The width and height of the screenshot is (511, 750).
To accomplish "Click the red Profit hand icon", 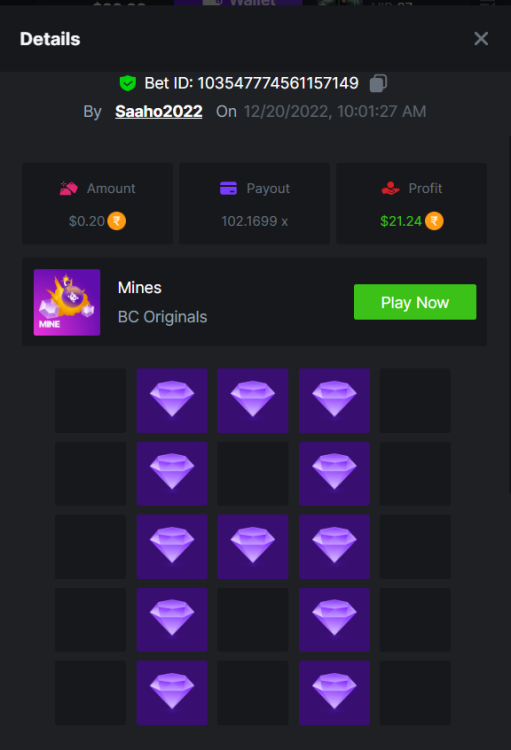I will (390, 188).
